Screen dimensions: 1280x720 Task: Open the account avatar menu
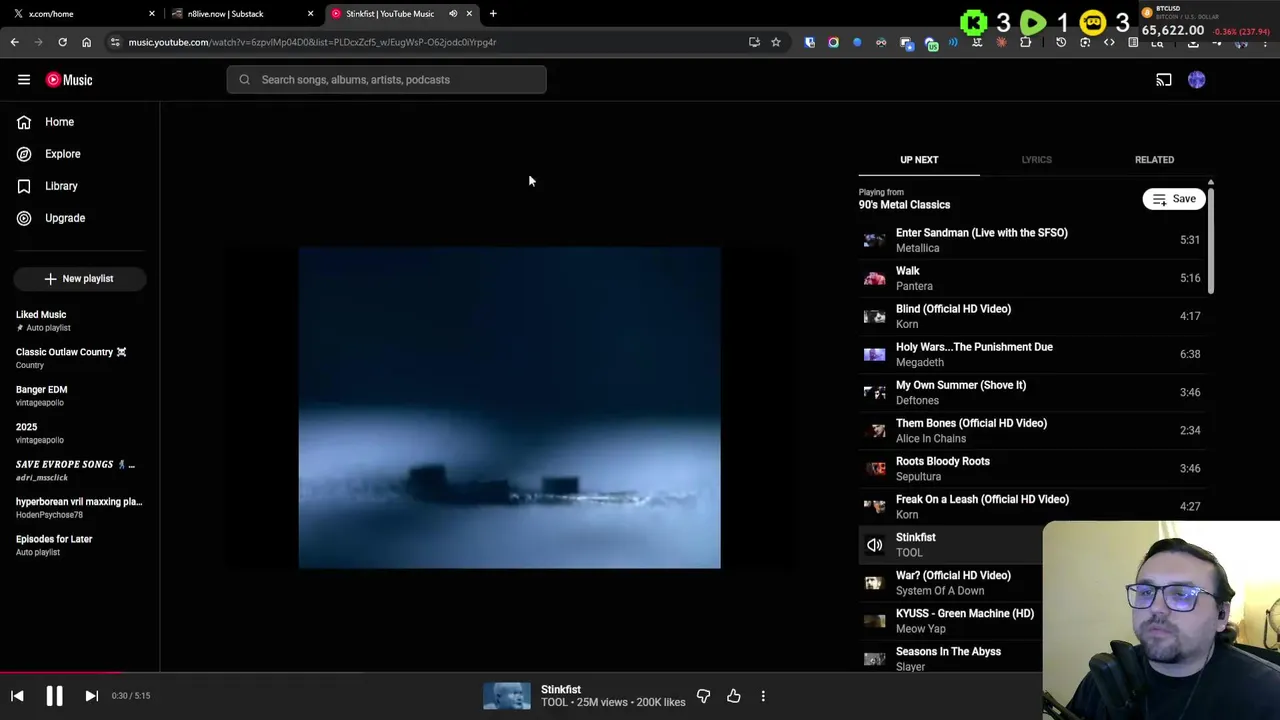1197,80
